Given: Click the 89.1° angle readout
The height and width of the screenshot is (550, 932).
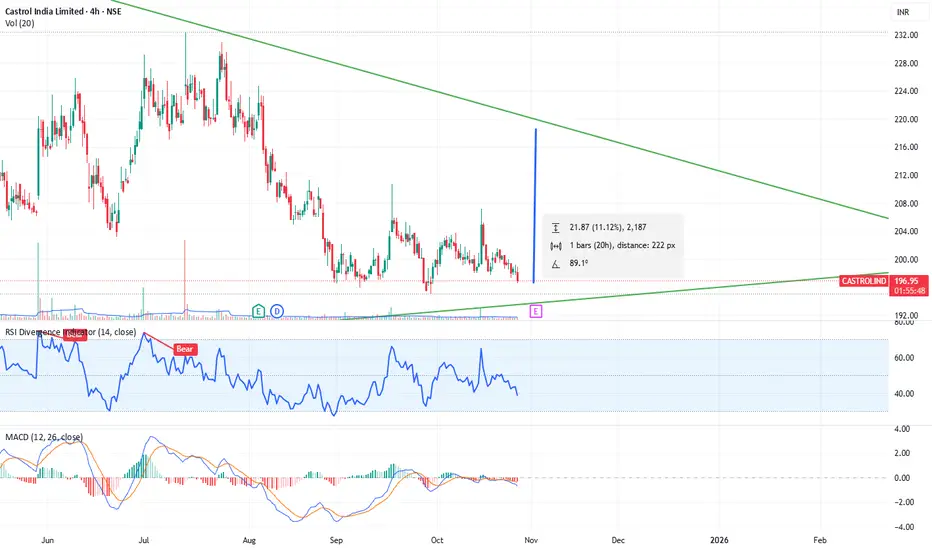Looking at the screenshot, I should tap(578, 263).
